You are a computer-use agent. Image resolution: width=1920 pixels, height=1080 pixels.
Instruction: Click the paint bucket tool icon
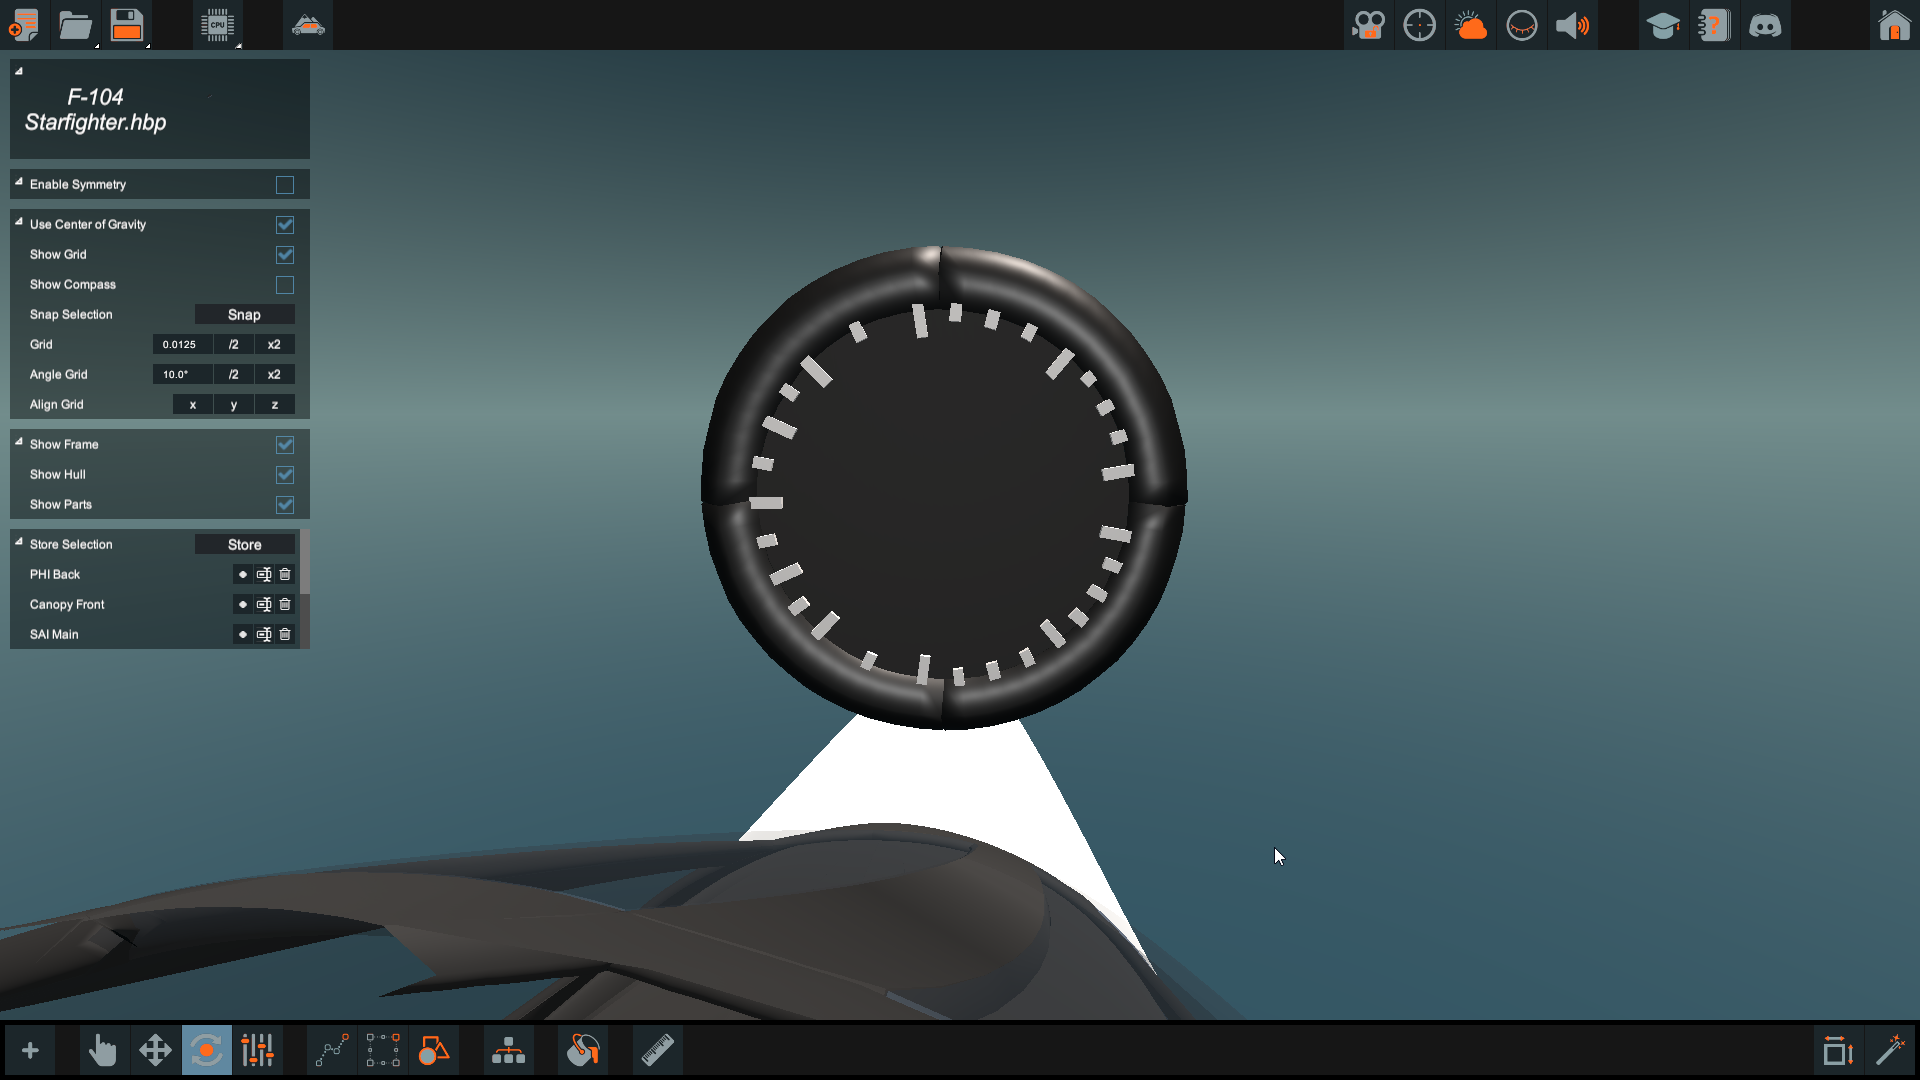pyautogui.click(x=583, y=1050)
